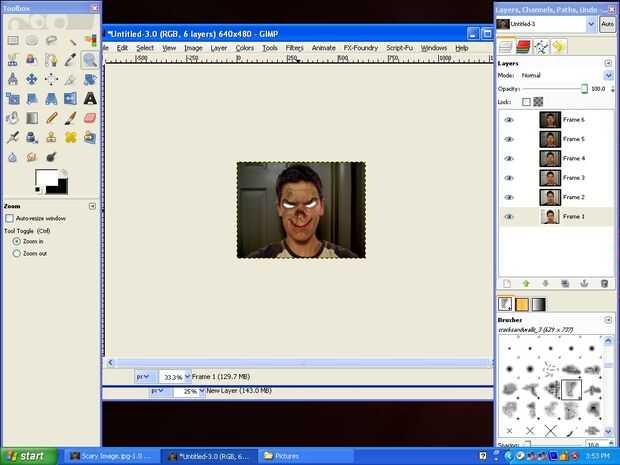The height and width of the screenshot is (465, 620).
Task: Select the Perspective tool
Action: (x=51, y=98)
